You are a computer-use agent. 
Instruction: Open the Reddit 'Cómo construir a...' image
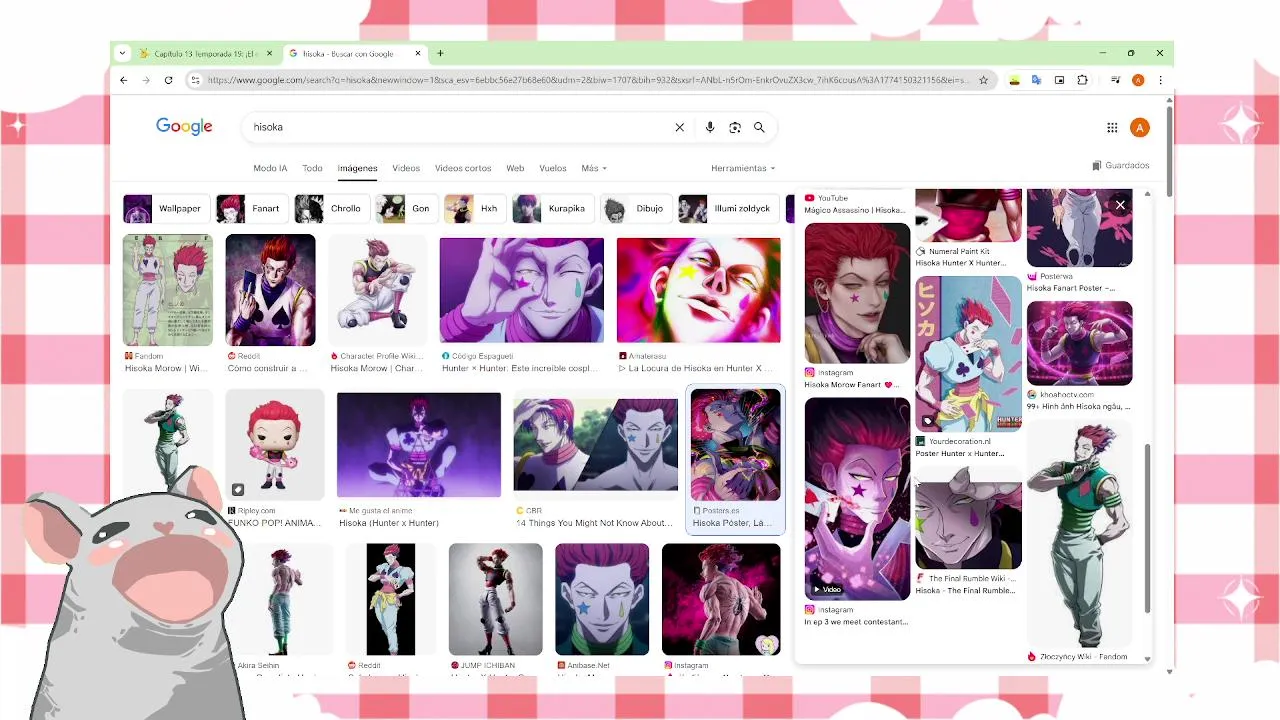[x=270, y=290]
